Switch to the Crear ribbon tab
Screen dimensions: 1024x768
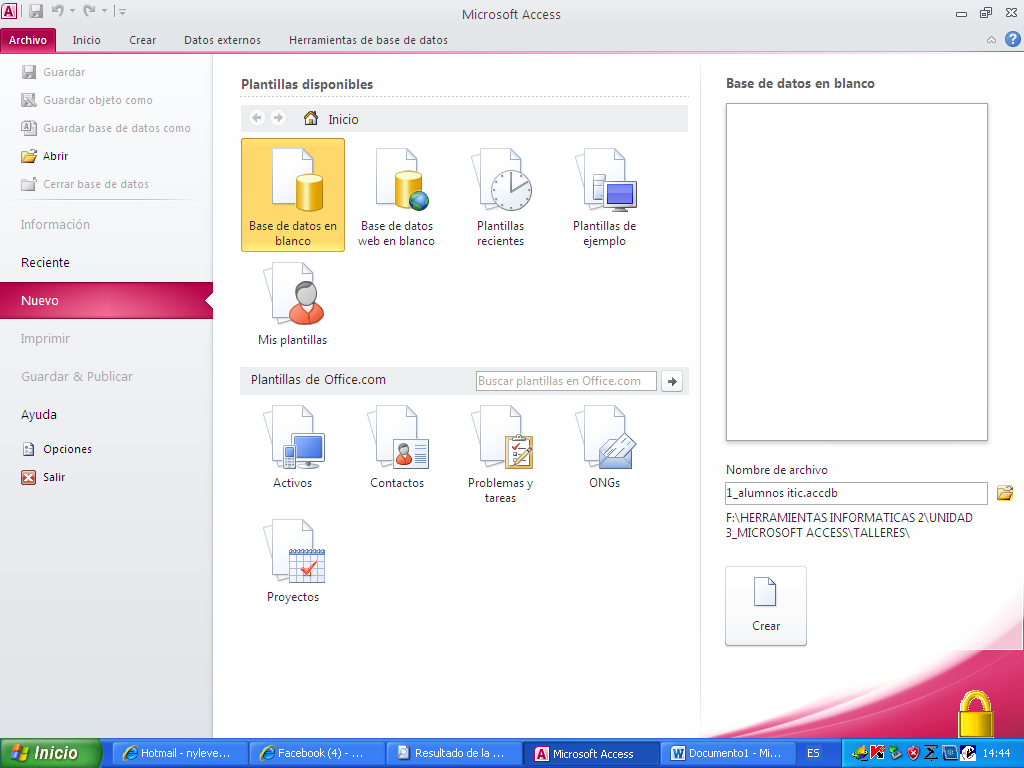pyautogui.click(x=142, y=40)
